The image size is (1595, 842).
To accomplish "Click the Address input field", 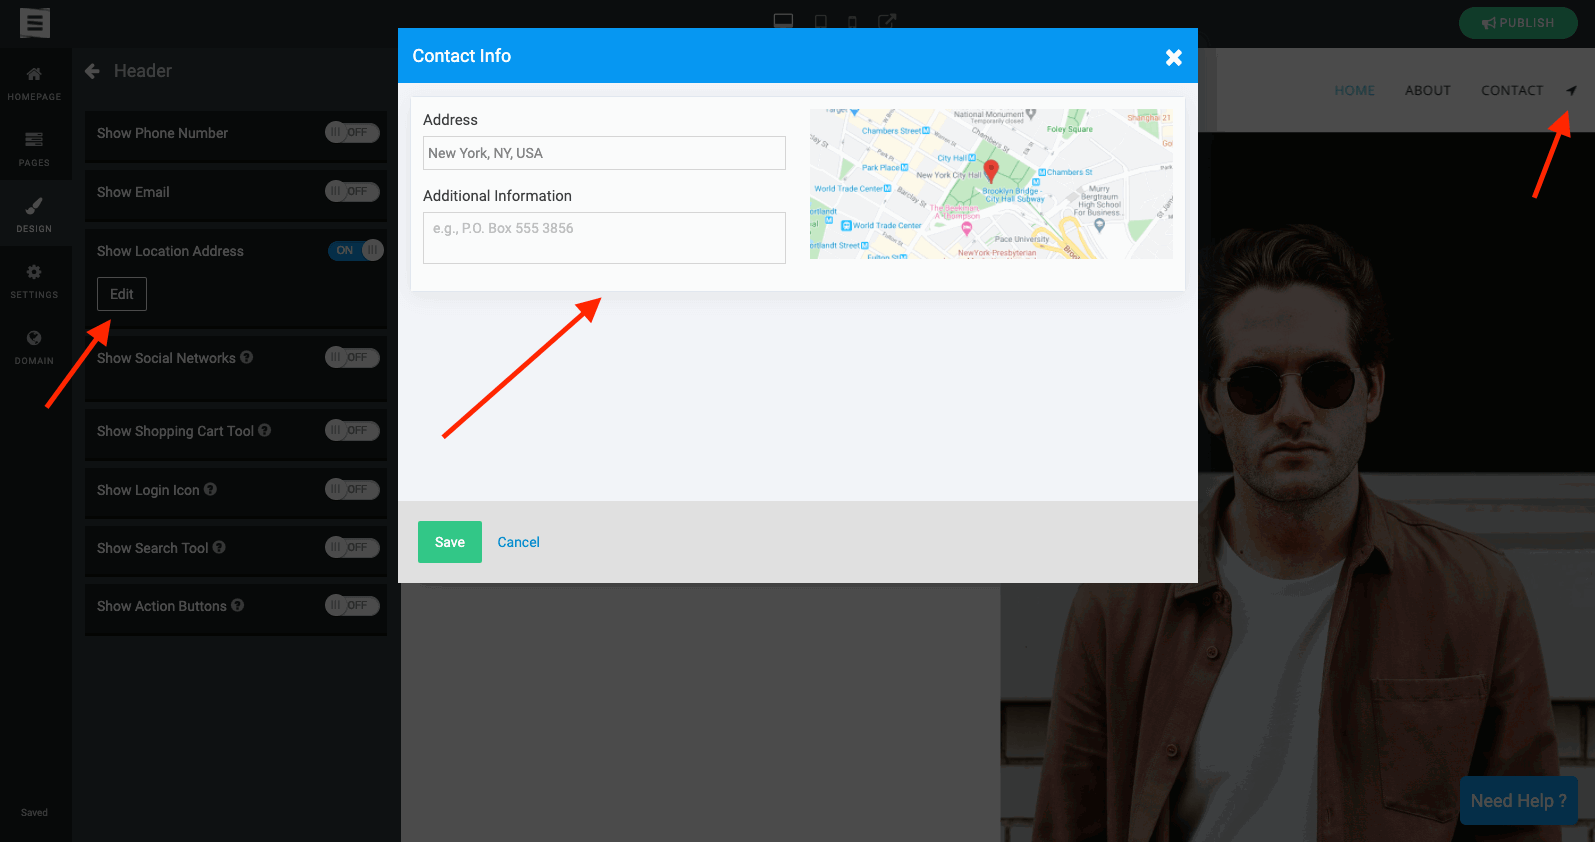I will coord(604,153).
